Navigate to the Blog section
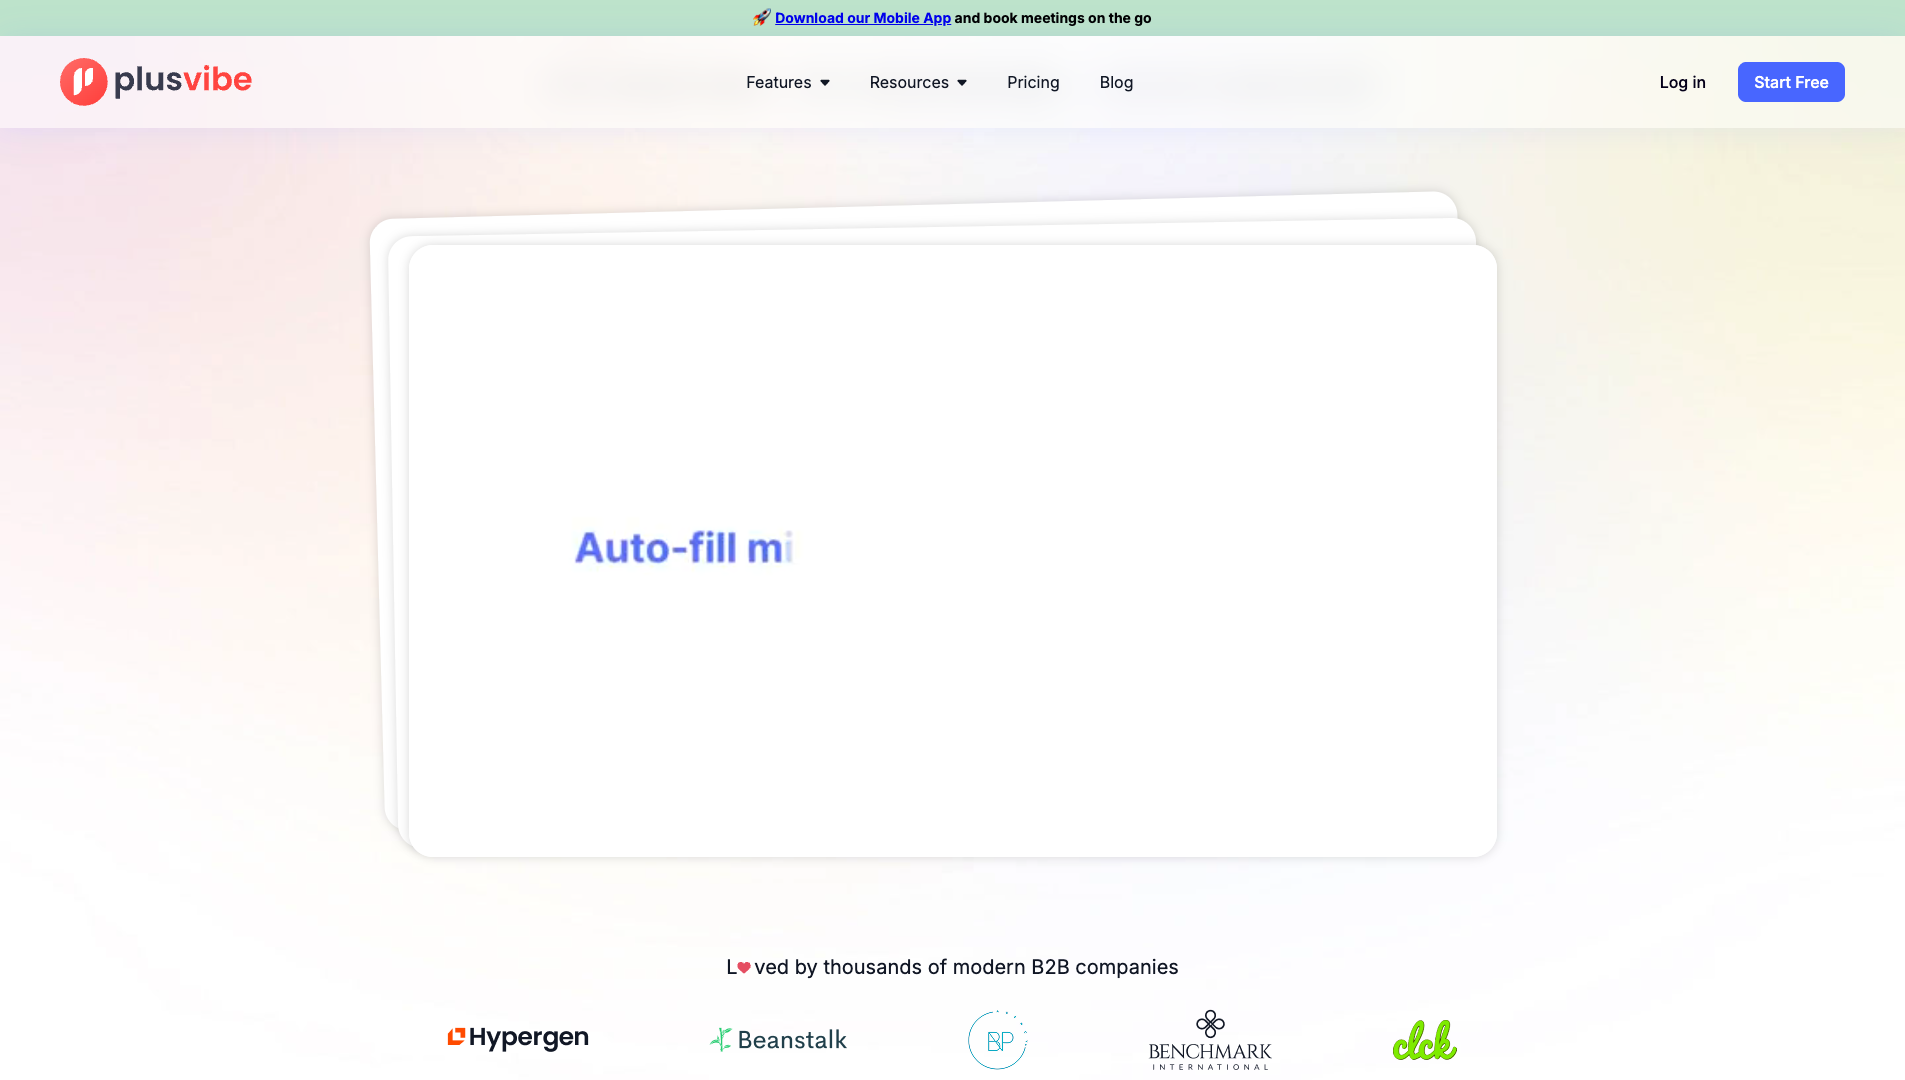Screen dimensions: 1905x1080 pos(1116,82)
